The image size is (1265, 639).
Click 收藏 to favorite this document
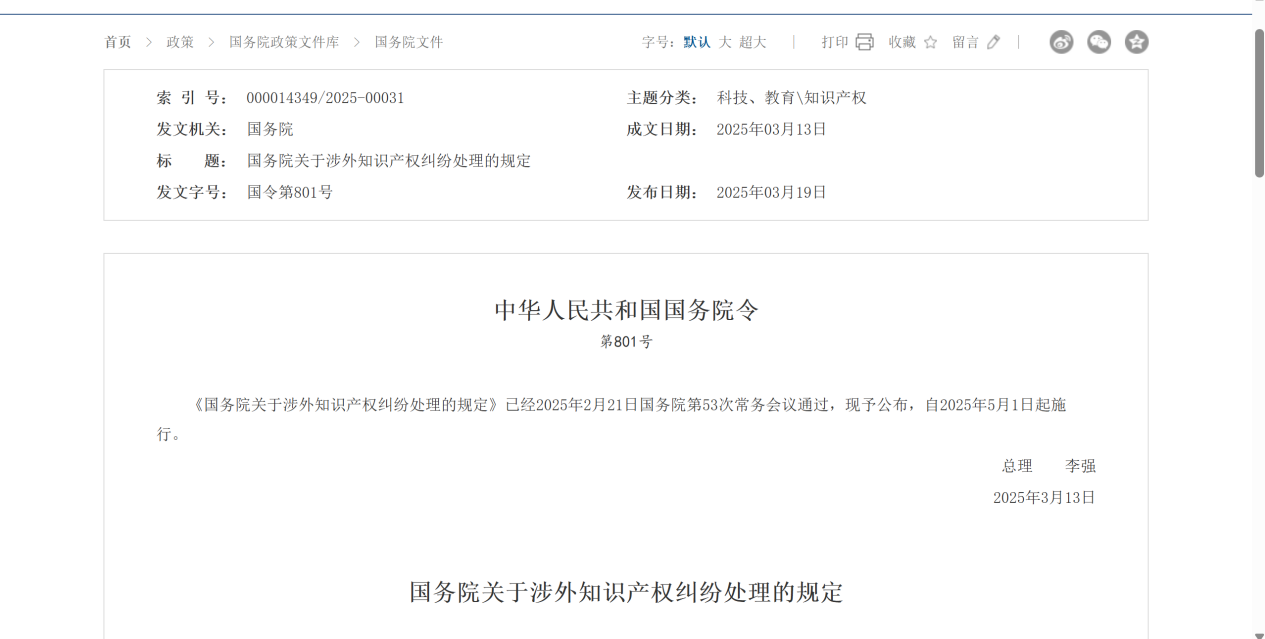point(904,42)
